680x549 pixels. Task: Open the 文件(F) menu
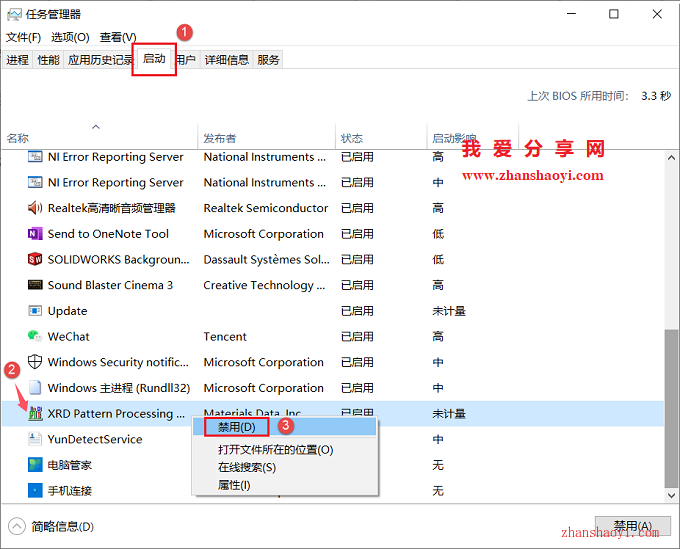pos(23,37)
